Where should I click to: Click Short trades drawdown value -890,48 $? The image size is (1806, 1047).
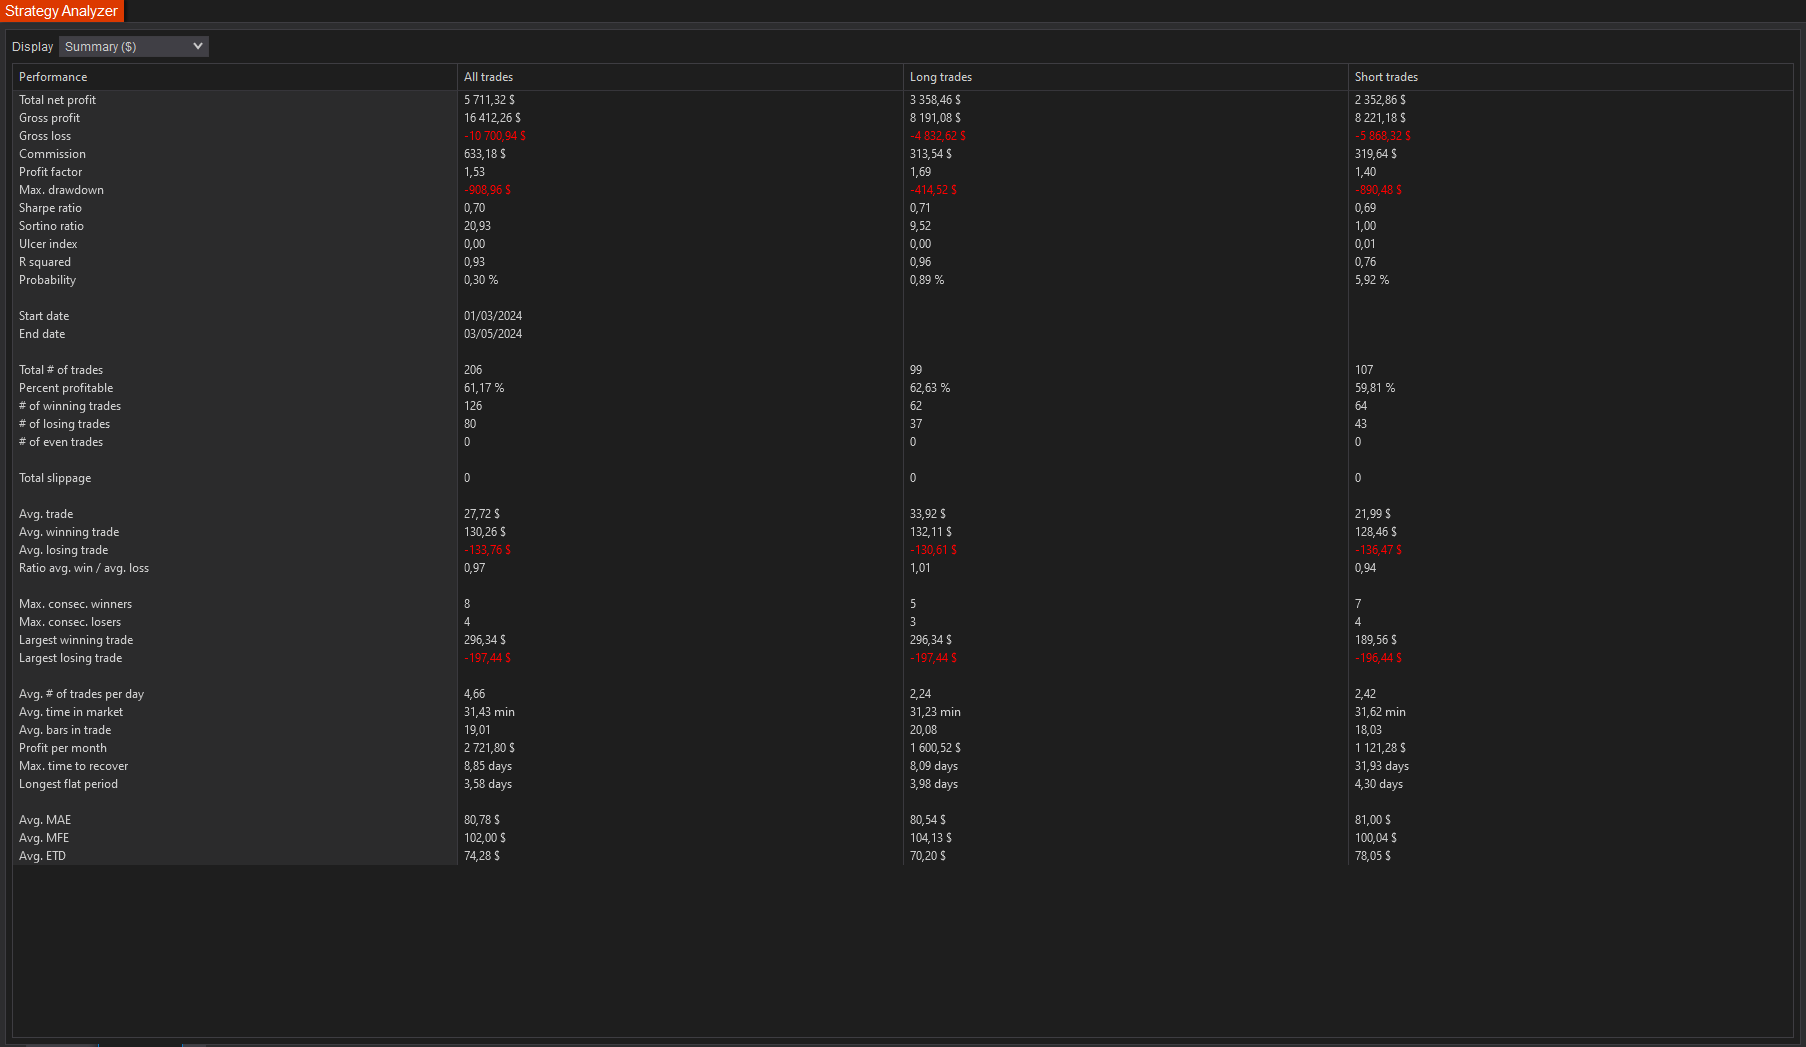tap(1378, 190)
